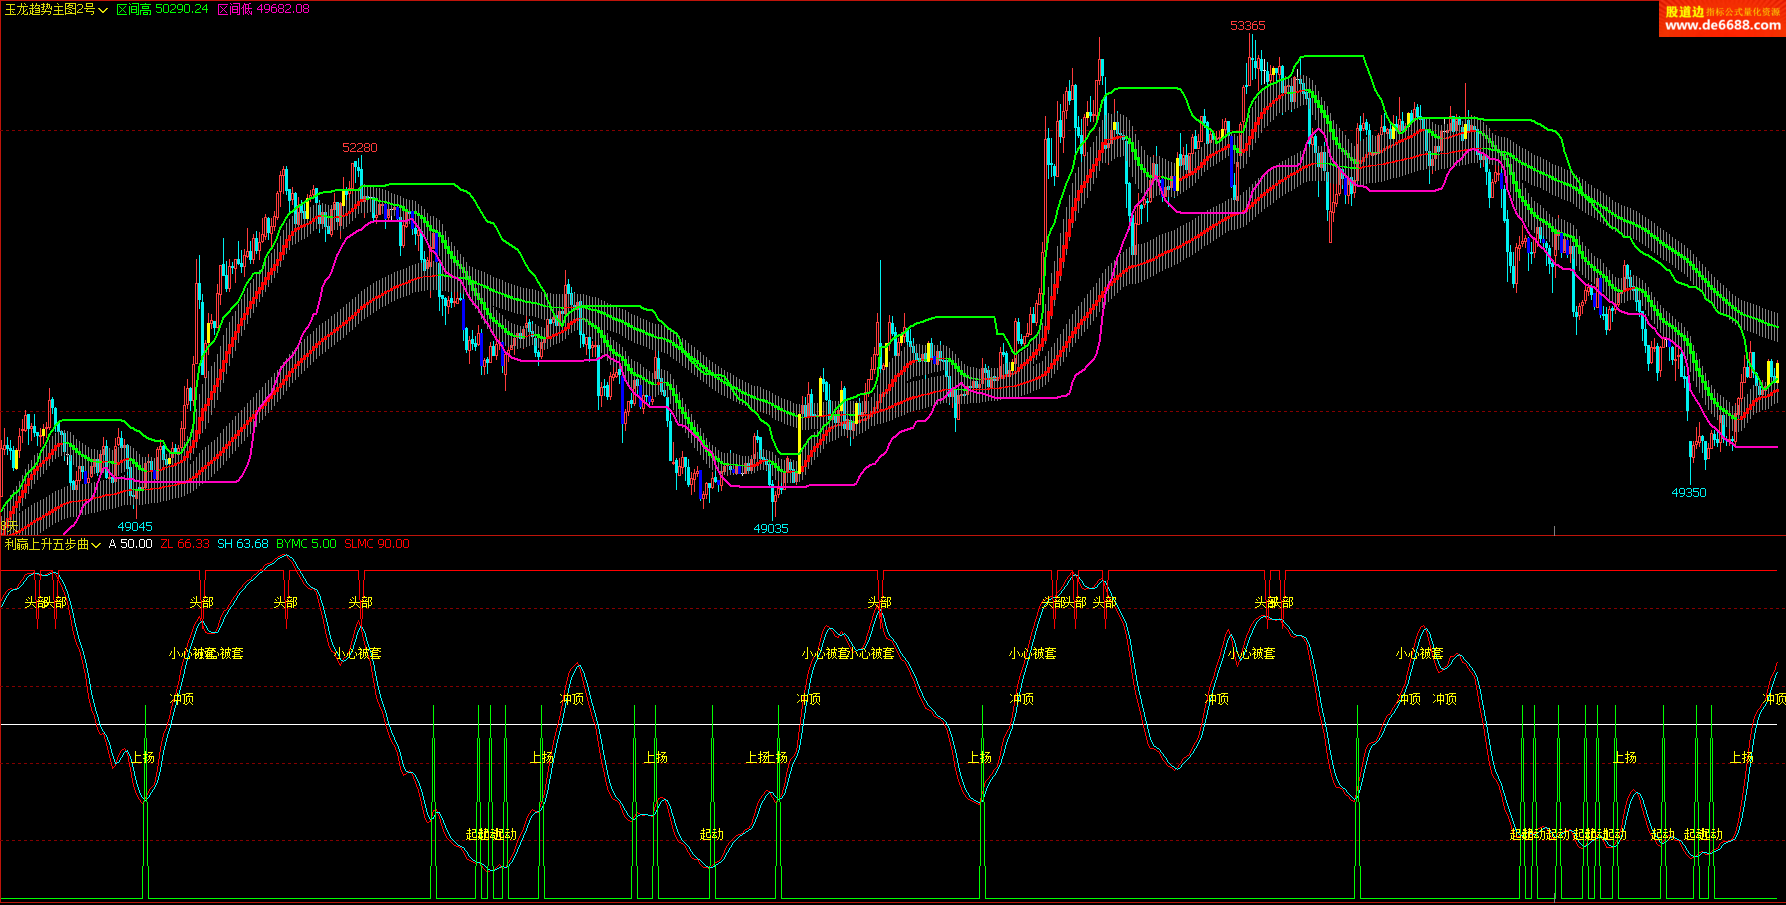Image resolution: width=1786 pixels, height=905 pixels.
Task: Select the ZL 66.33 parameter value
Action: point(185,544)
